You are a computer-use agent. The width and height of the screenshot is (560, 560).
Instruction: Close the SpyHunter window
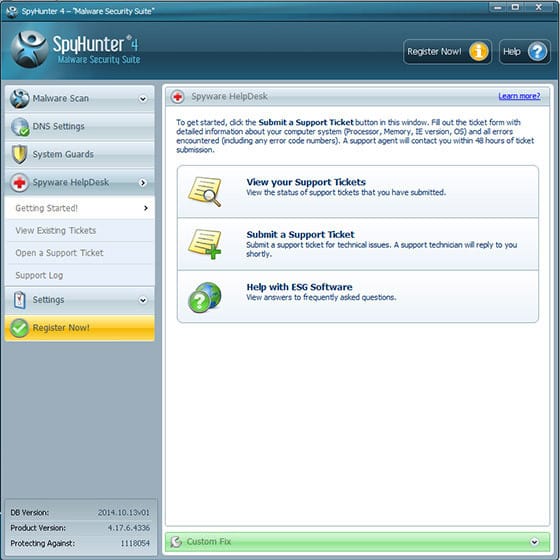538,7
